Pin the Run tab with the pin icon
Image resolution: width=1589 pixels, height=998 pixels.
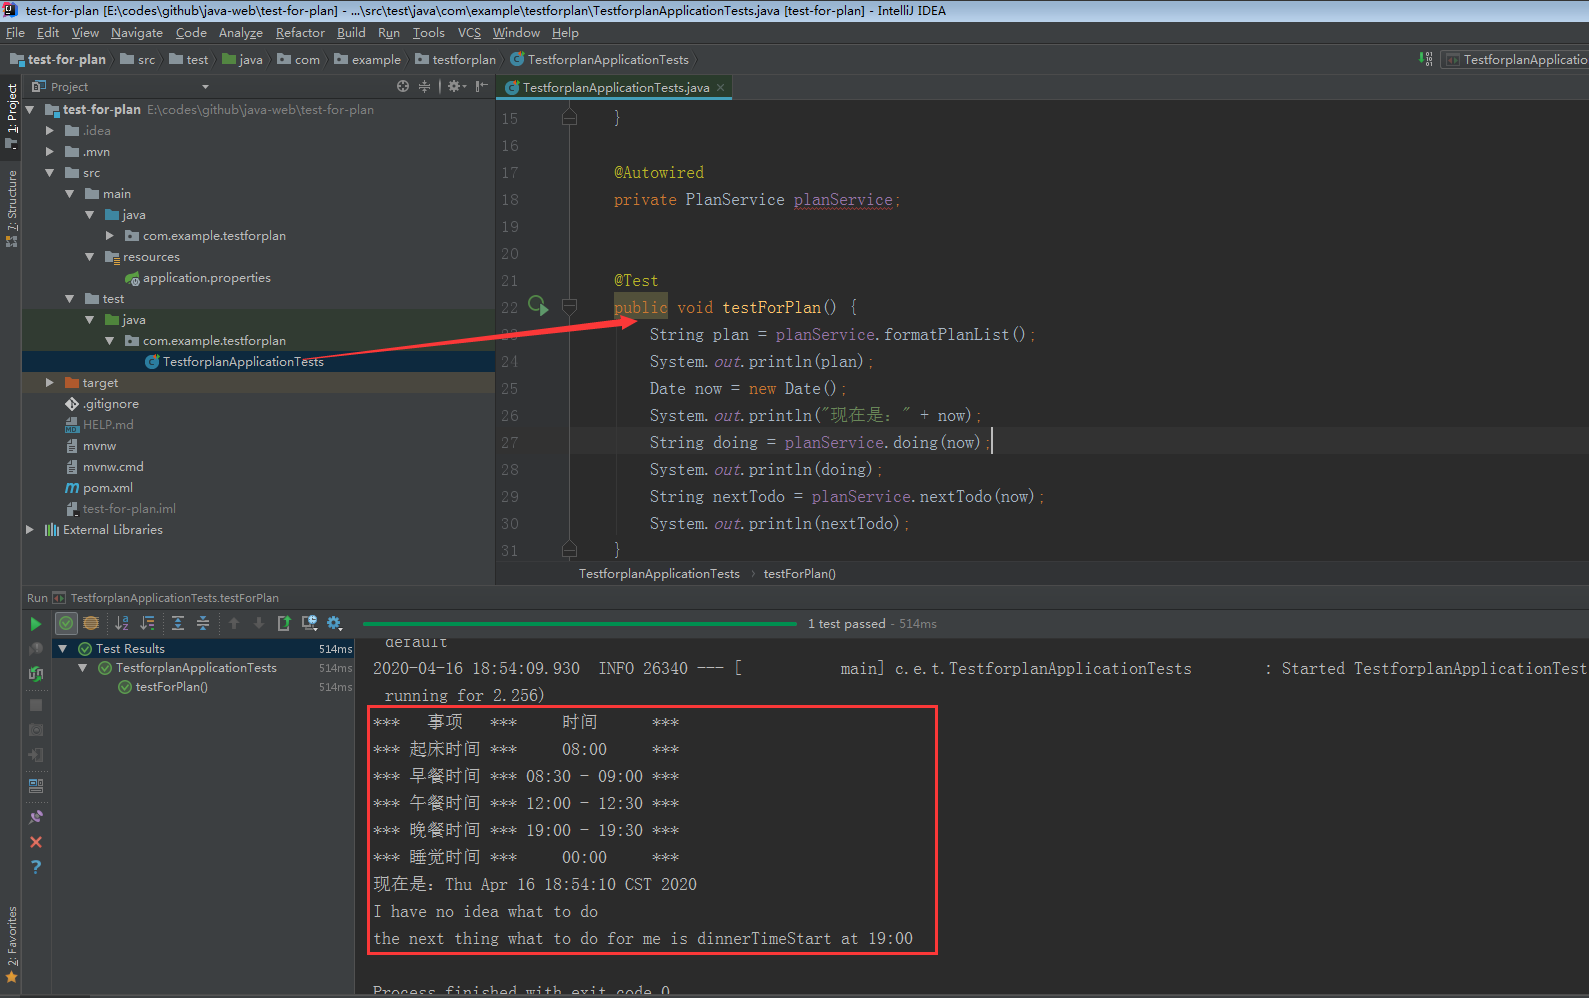[36, 817]
